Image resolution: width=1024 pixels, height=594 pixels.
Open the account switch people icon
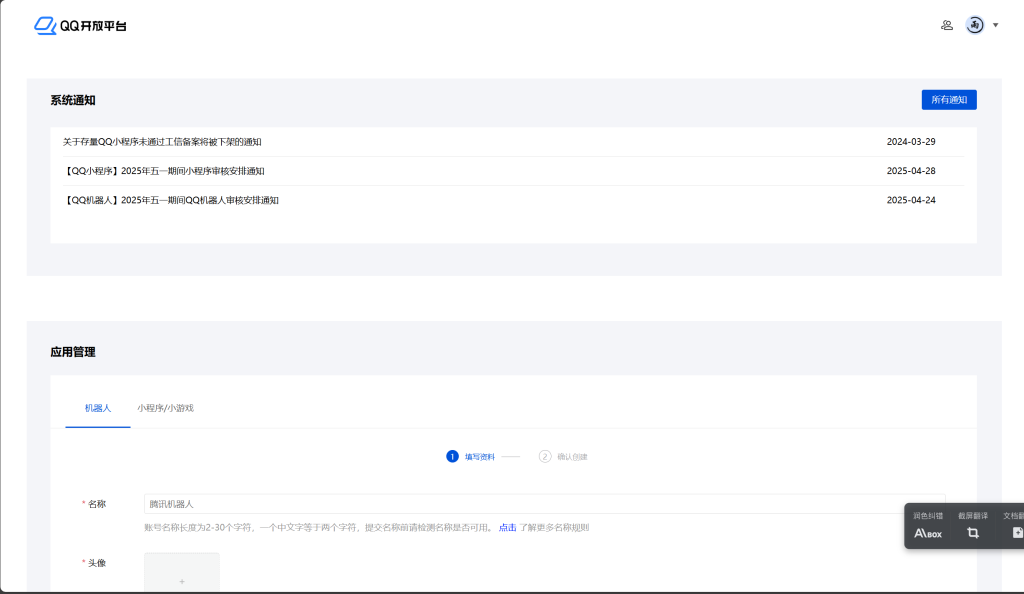click(x=946, y=25)
